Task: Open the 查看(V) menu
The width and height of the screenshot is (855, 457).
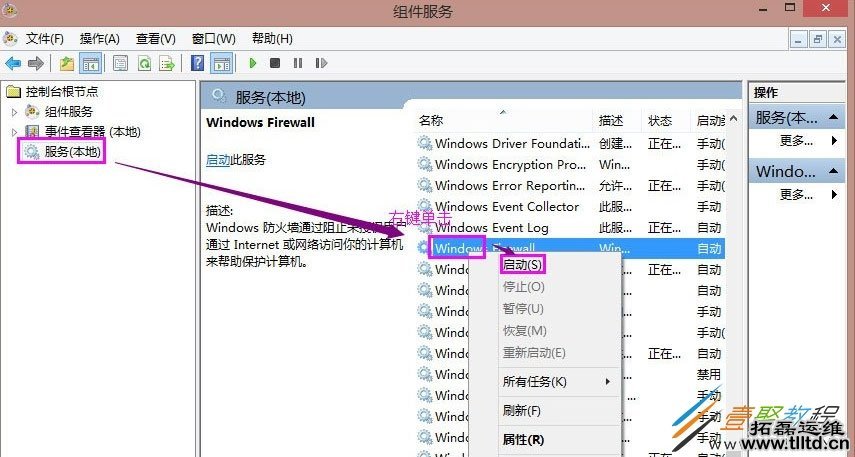Action: 155,39
